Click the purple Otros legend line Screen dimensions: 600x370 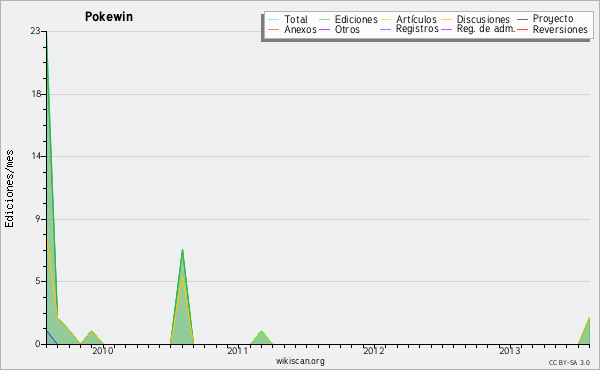[324, 29]
